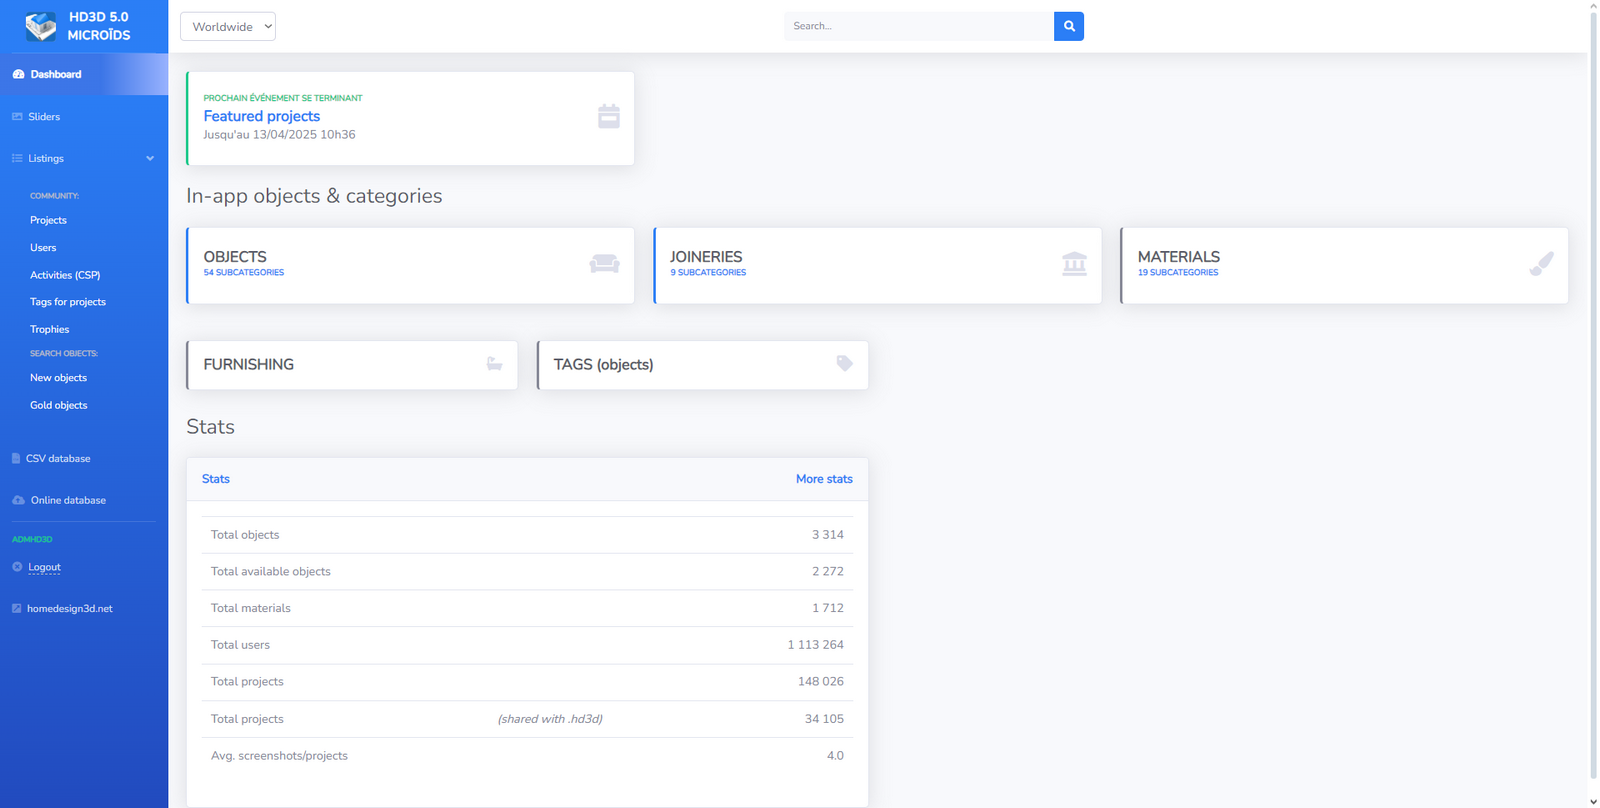The image size is (1600, 808).
Task: Click the calendar icon in Featured projects card
Action: (608, 116)
